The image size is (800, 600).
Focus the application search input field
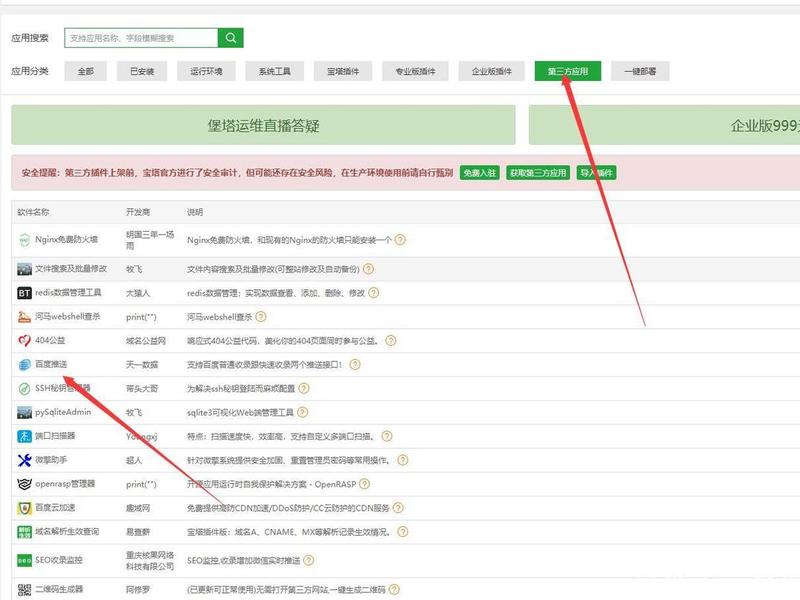[141, 38]
